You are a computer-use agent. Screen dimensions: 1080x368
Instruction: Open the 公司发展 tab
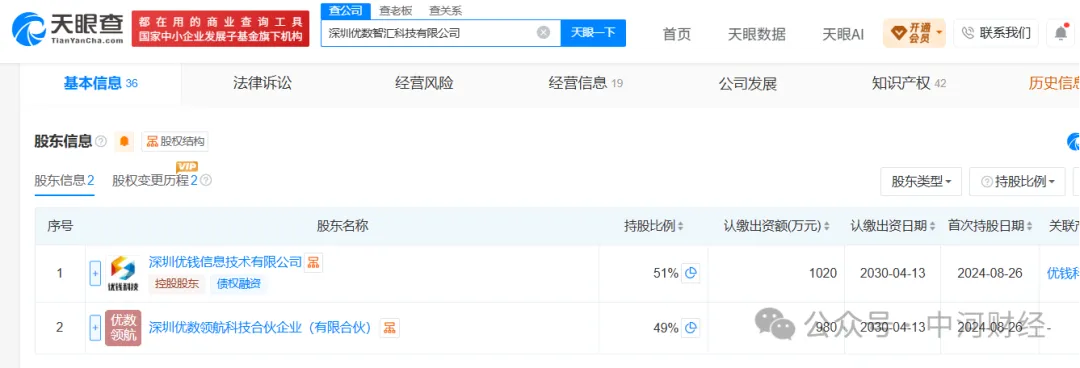(747, 83)
